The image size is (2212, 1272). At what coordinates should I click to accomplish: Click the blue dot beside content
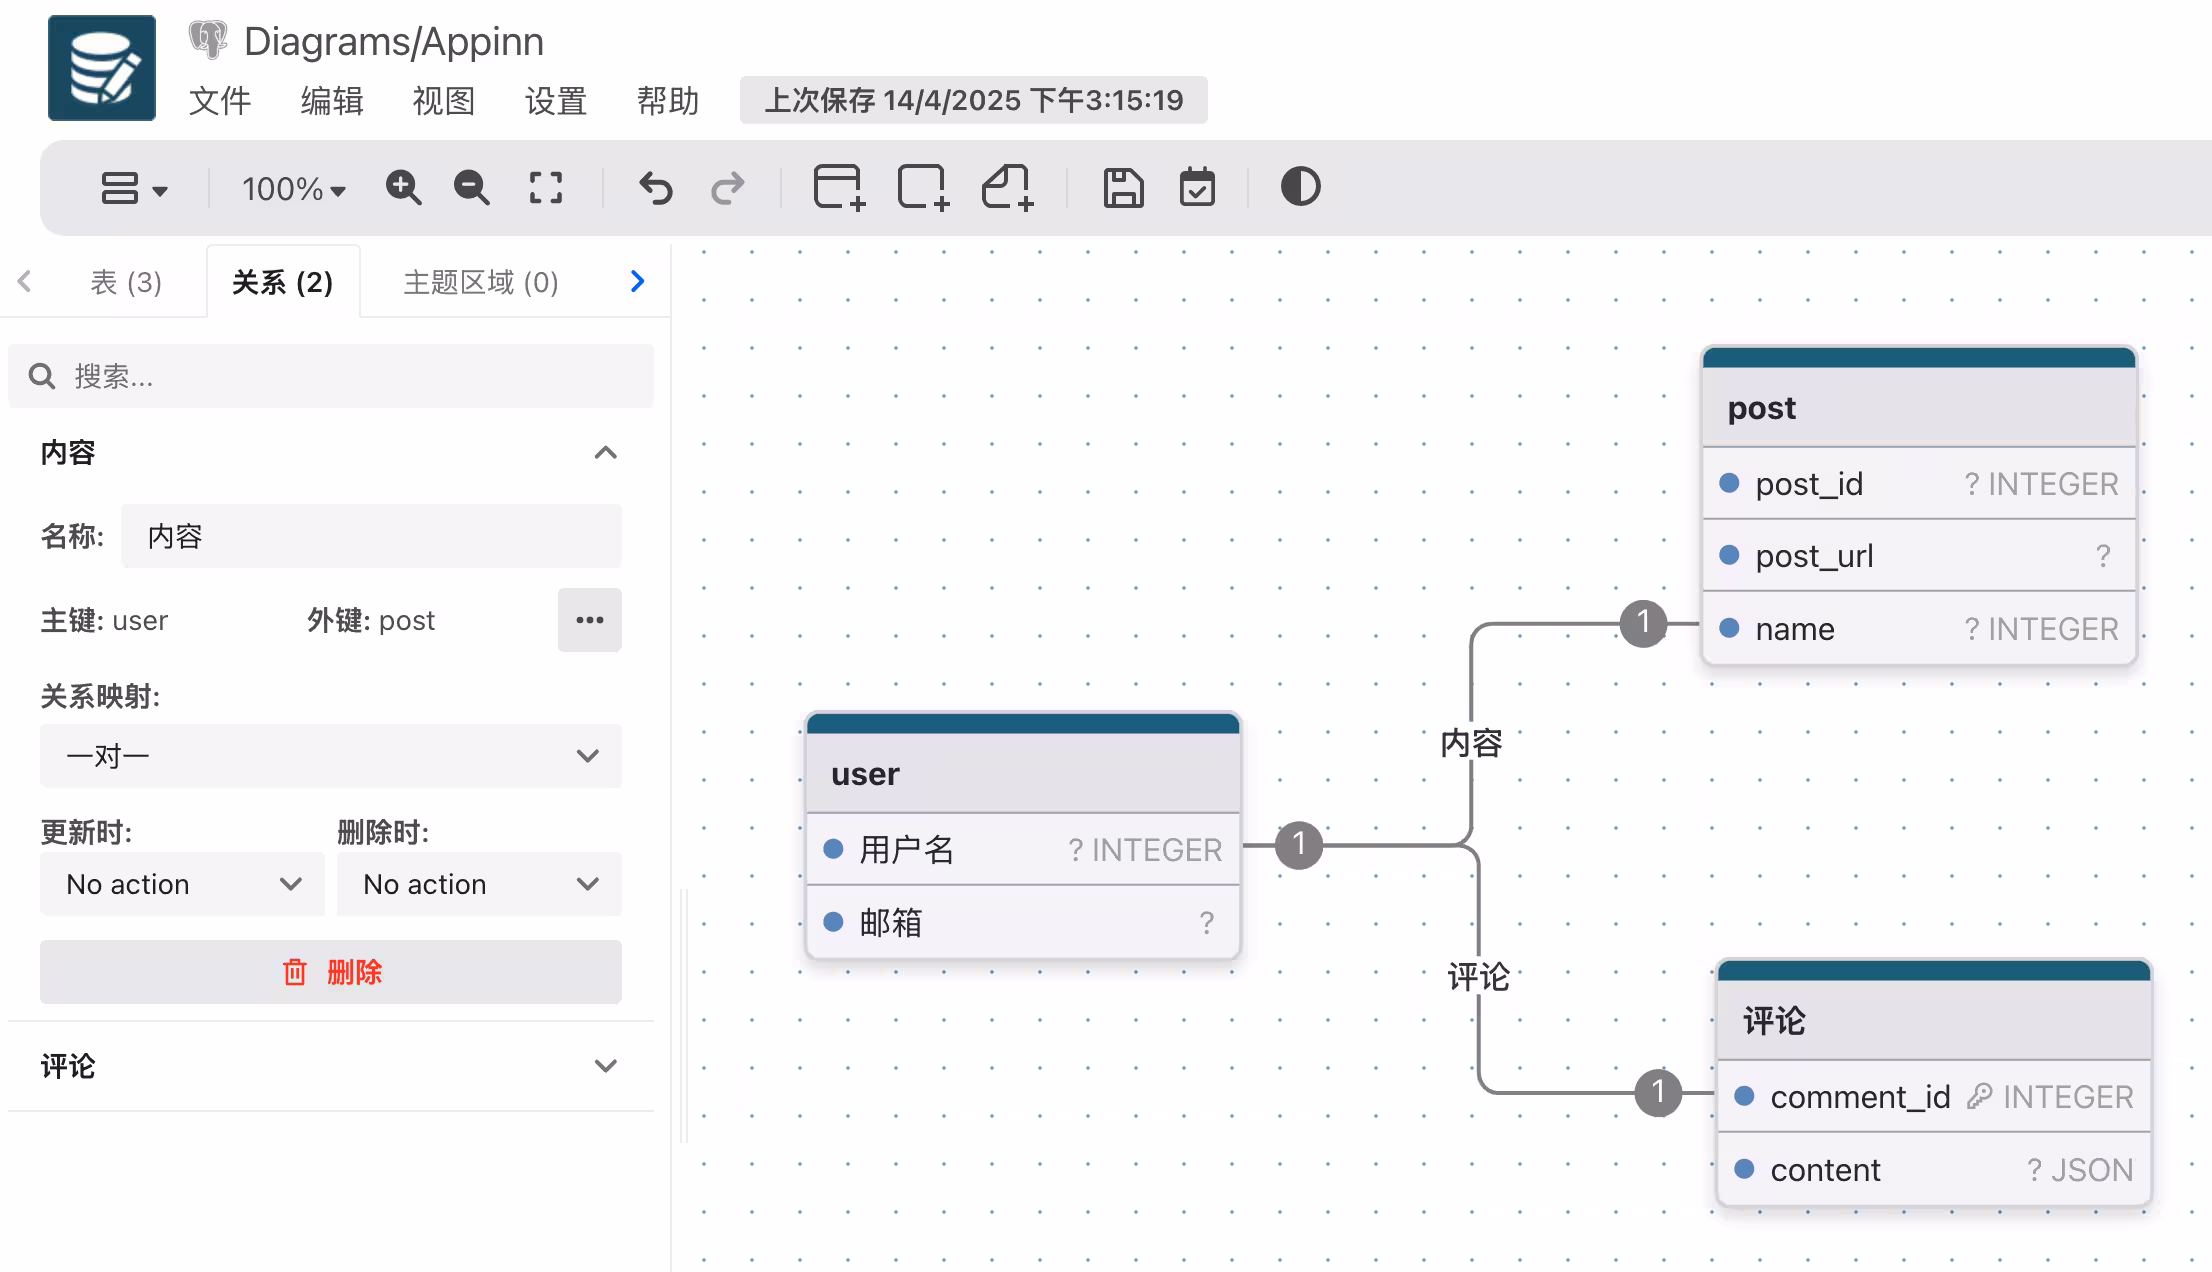coord(1744,1168)
